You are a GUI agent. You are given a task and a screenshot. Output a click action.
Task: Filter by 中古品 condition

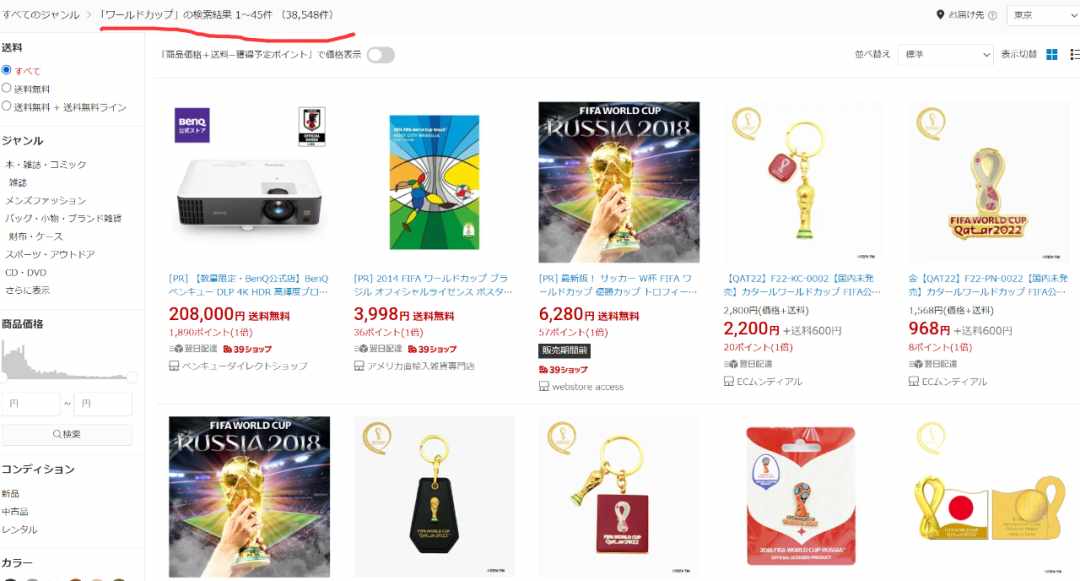(15, 511)
